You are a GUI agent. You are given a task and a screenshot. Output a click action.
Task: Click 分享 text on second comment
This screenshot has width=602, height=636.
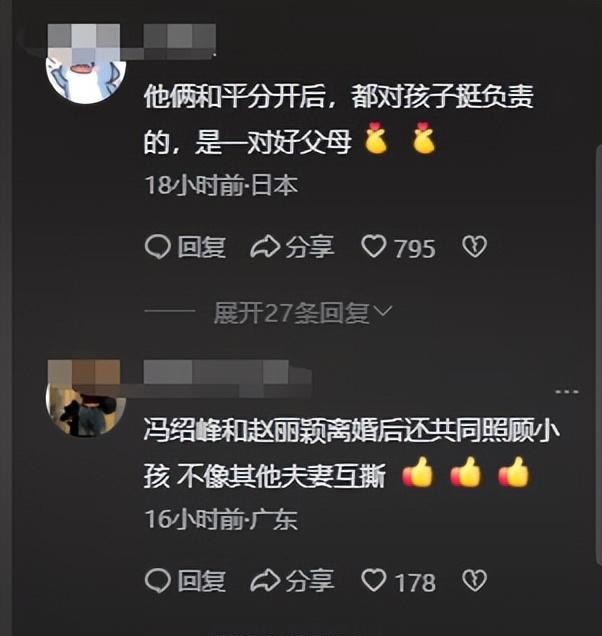click(x=310, y=581)
